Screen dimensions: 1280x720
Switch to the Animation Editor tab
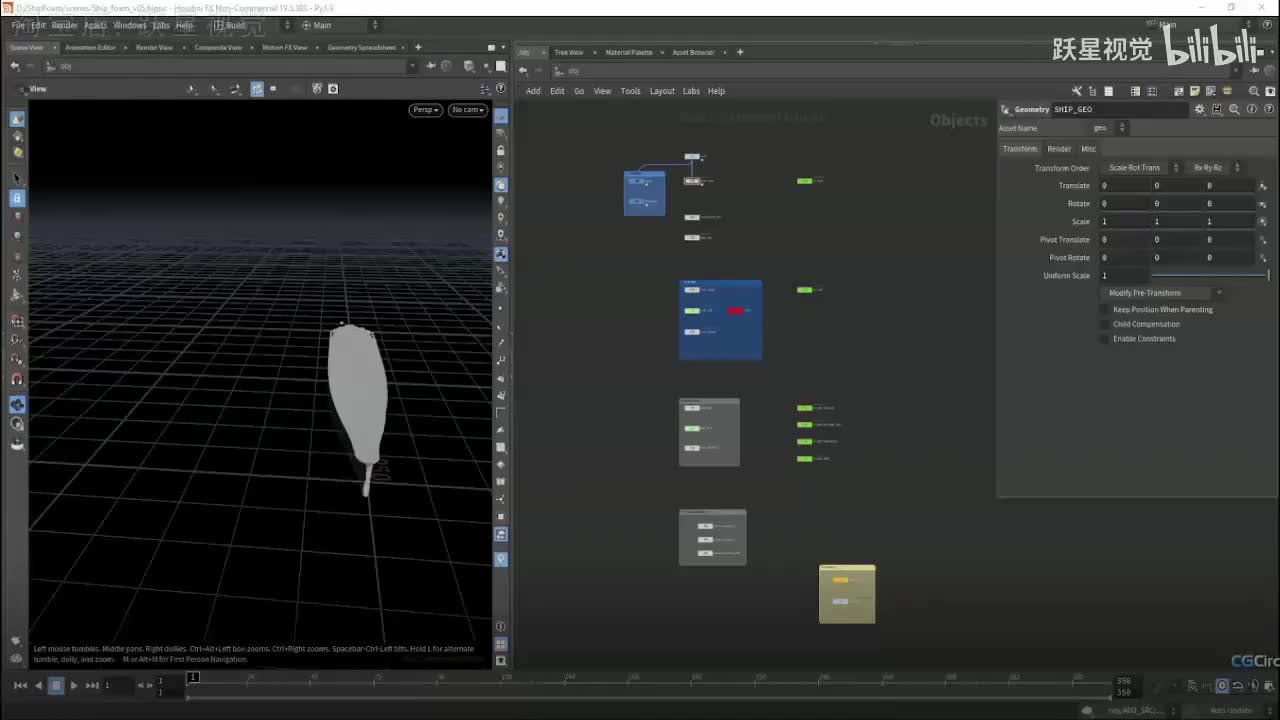(x=91, y=47)
